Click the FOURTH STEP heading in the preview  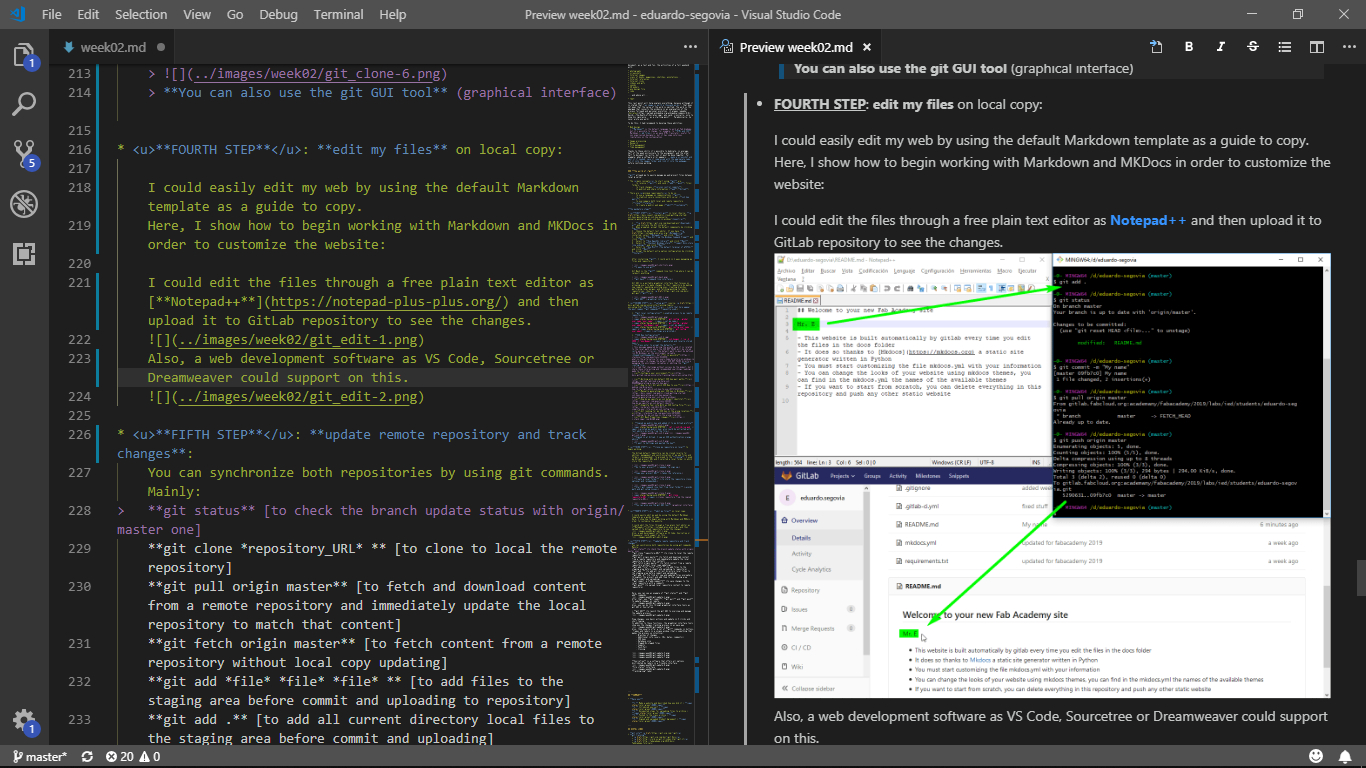coord(820,104)
